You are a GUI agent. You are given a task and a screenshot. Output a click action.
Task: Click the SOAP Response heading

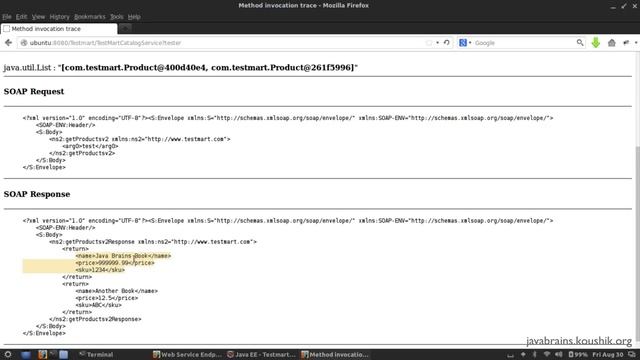pos(37,194)
